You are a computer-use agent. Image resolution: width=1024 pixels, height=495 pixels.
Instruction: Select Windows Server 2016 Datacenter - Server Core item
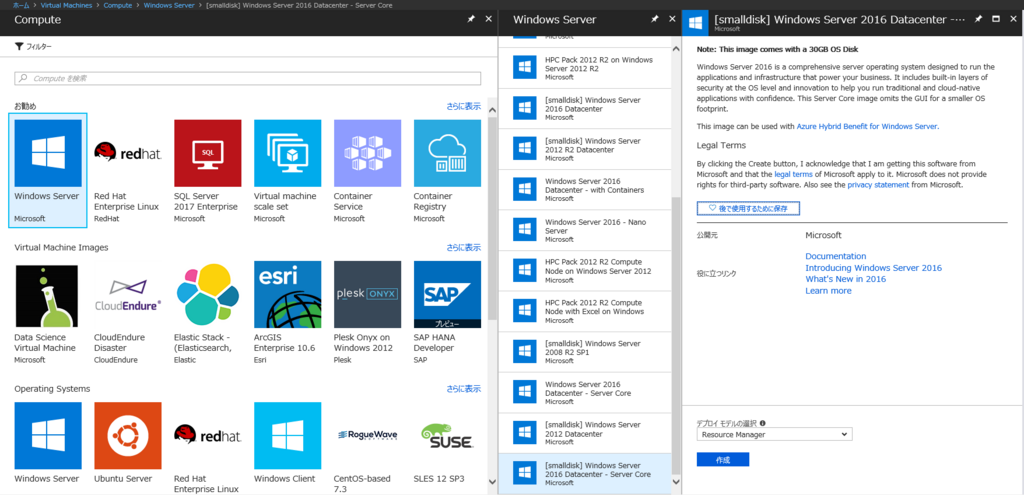coord(585,392)
